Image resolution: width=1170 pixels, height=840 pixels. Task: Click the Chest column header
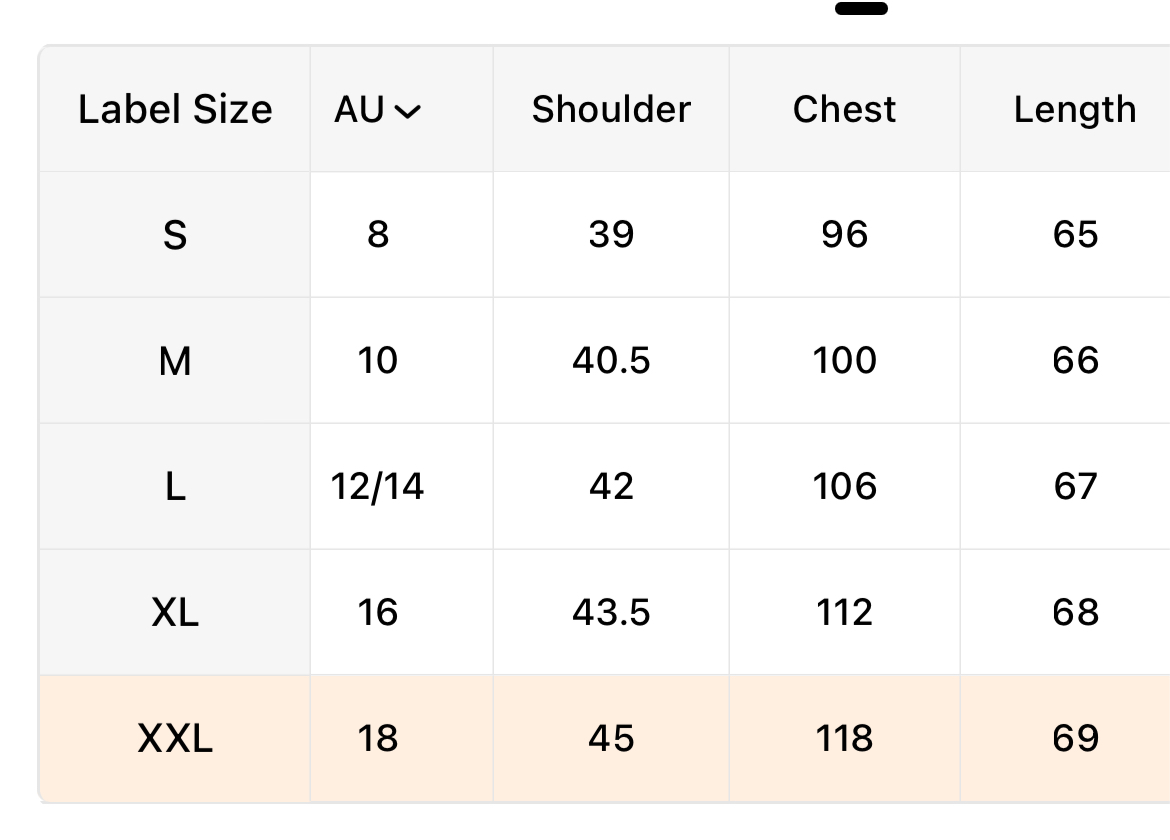[844, 110]
